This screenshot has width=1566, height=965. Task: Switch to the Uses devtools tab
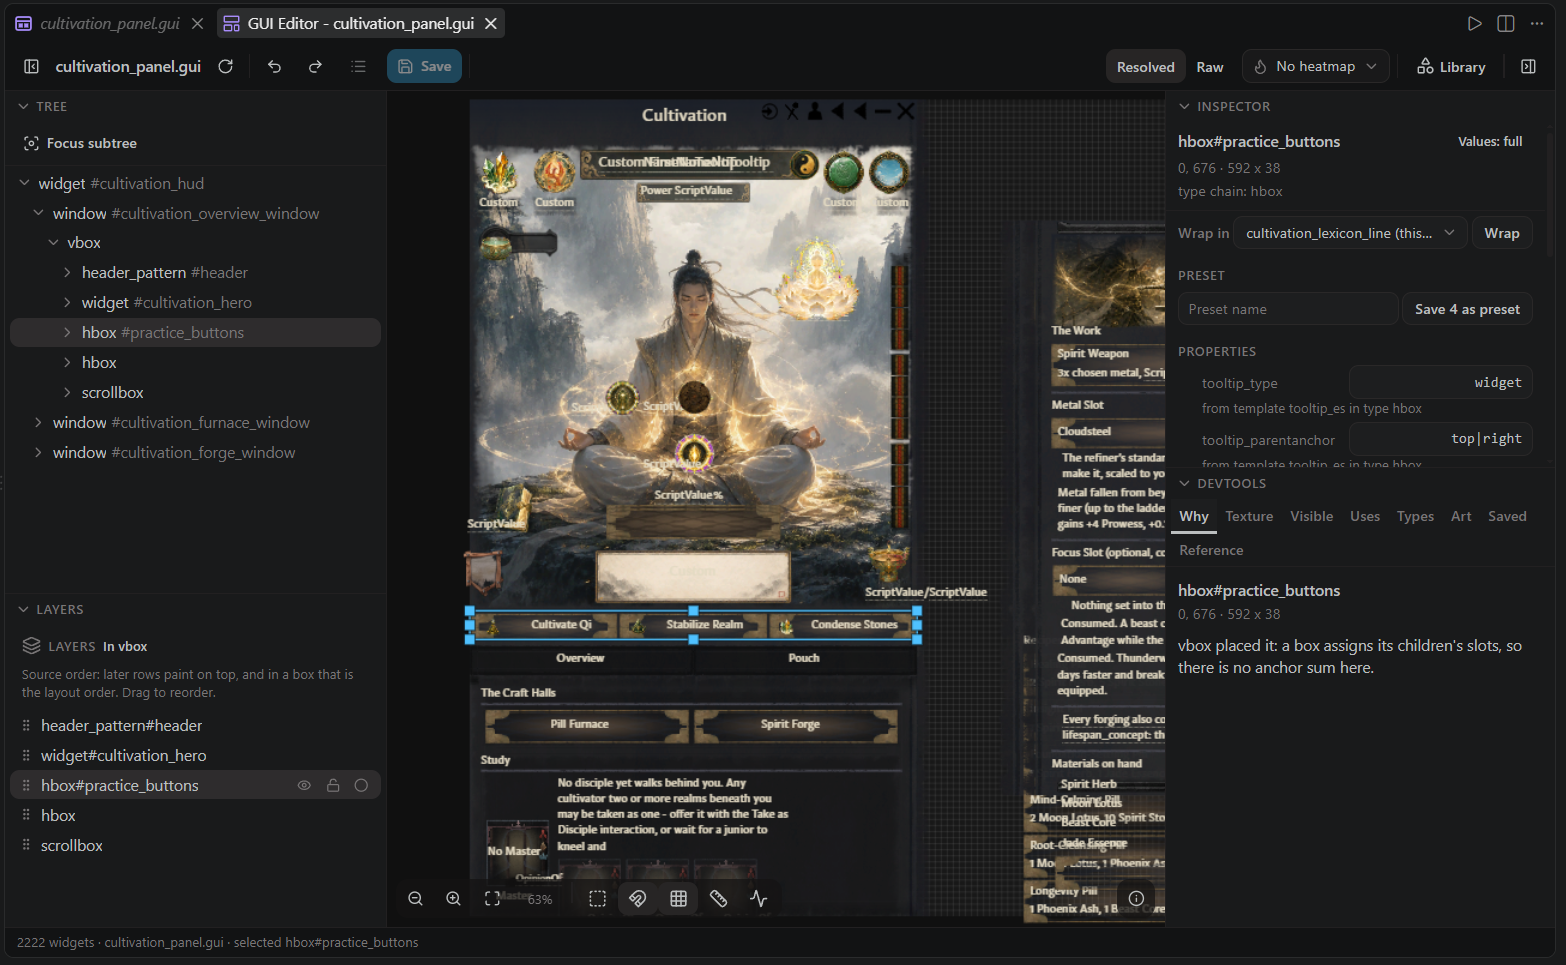(1364, 516)
